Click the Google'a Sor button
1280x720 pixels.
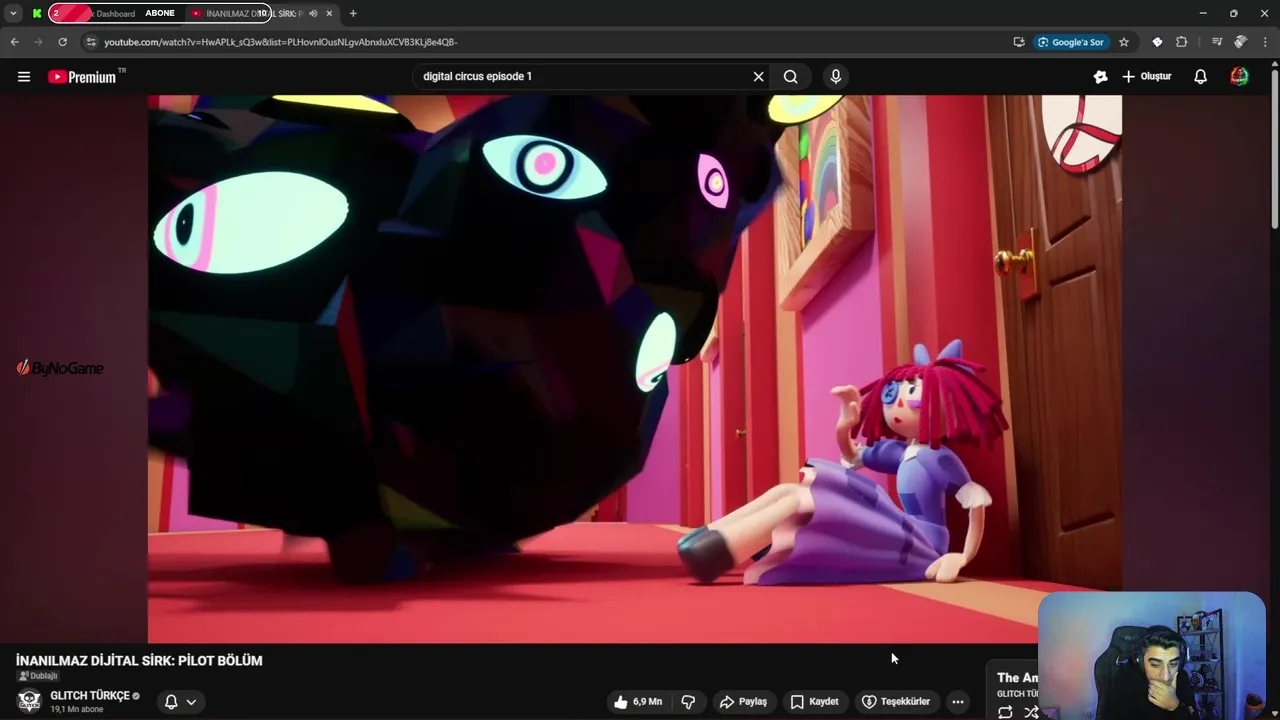pos(1070,42)
